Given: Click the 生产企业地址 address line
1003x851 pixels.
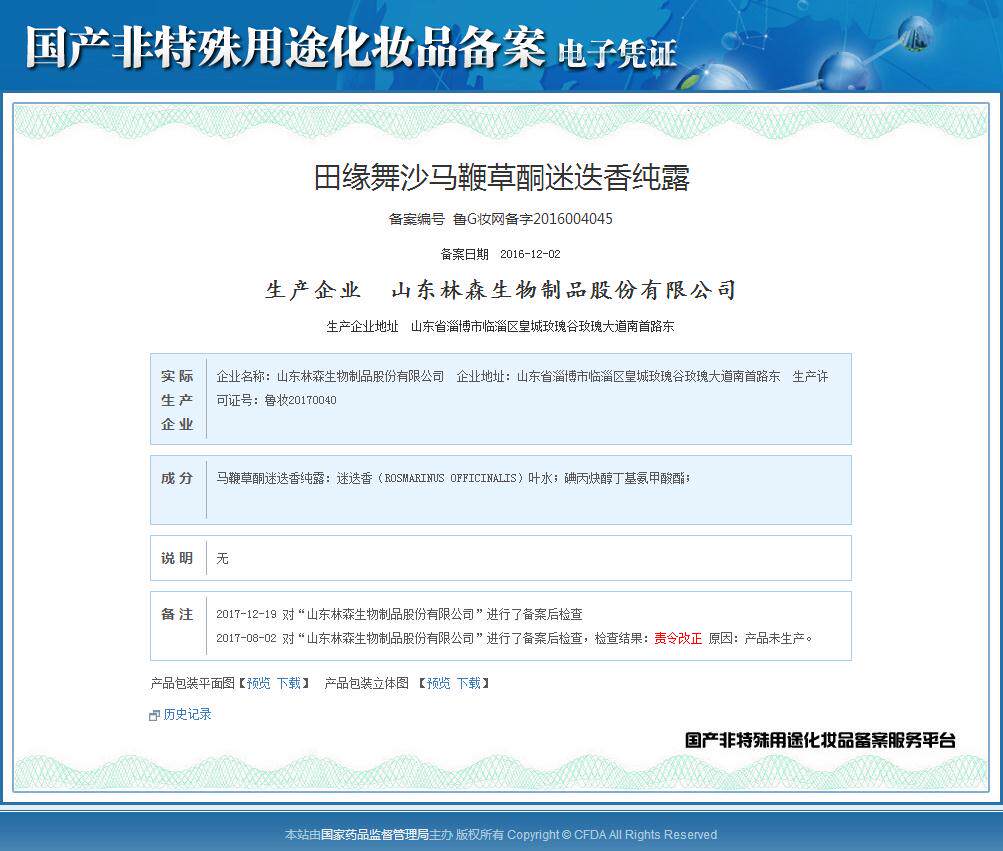Looking at the screenshot, I should [500, 326].
